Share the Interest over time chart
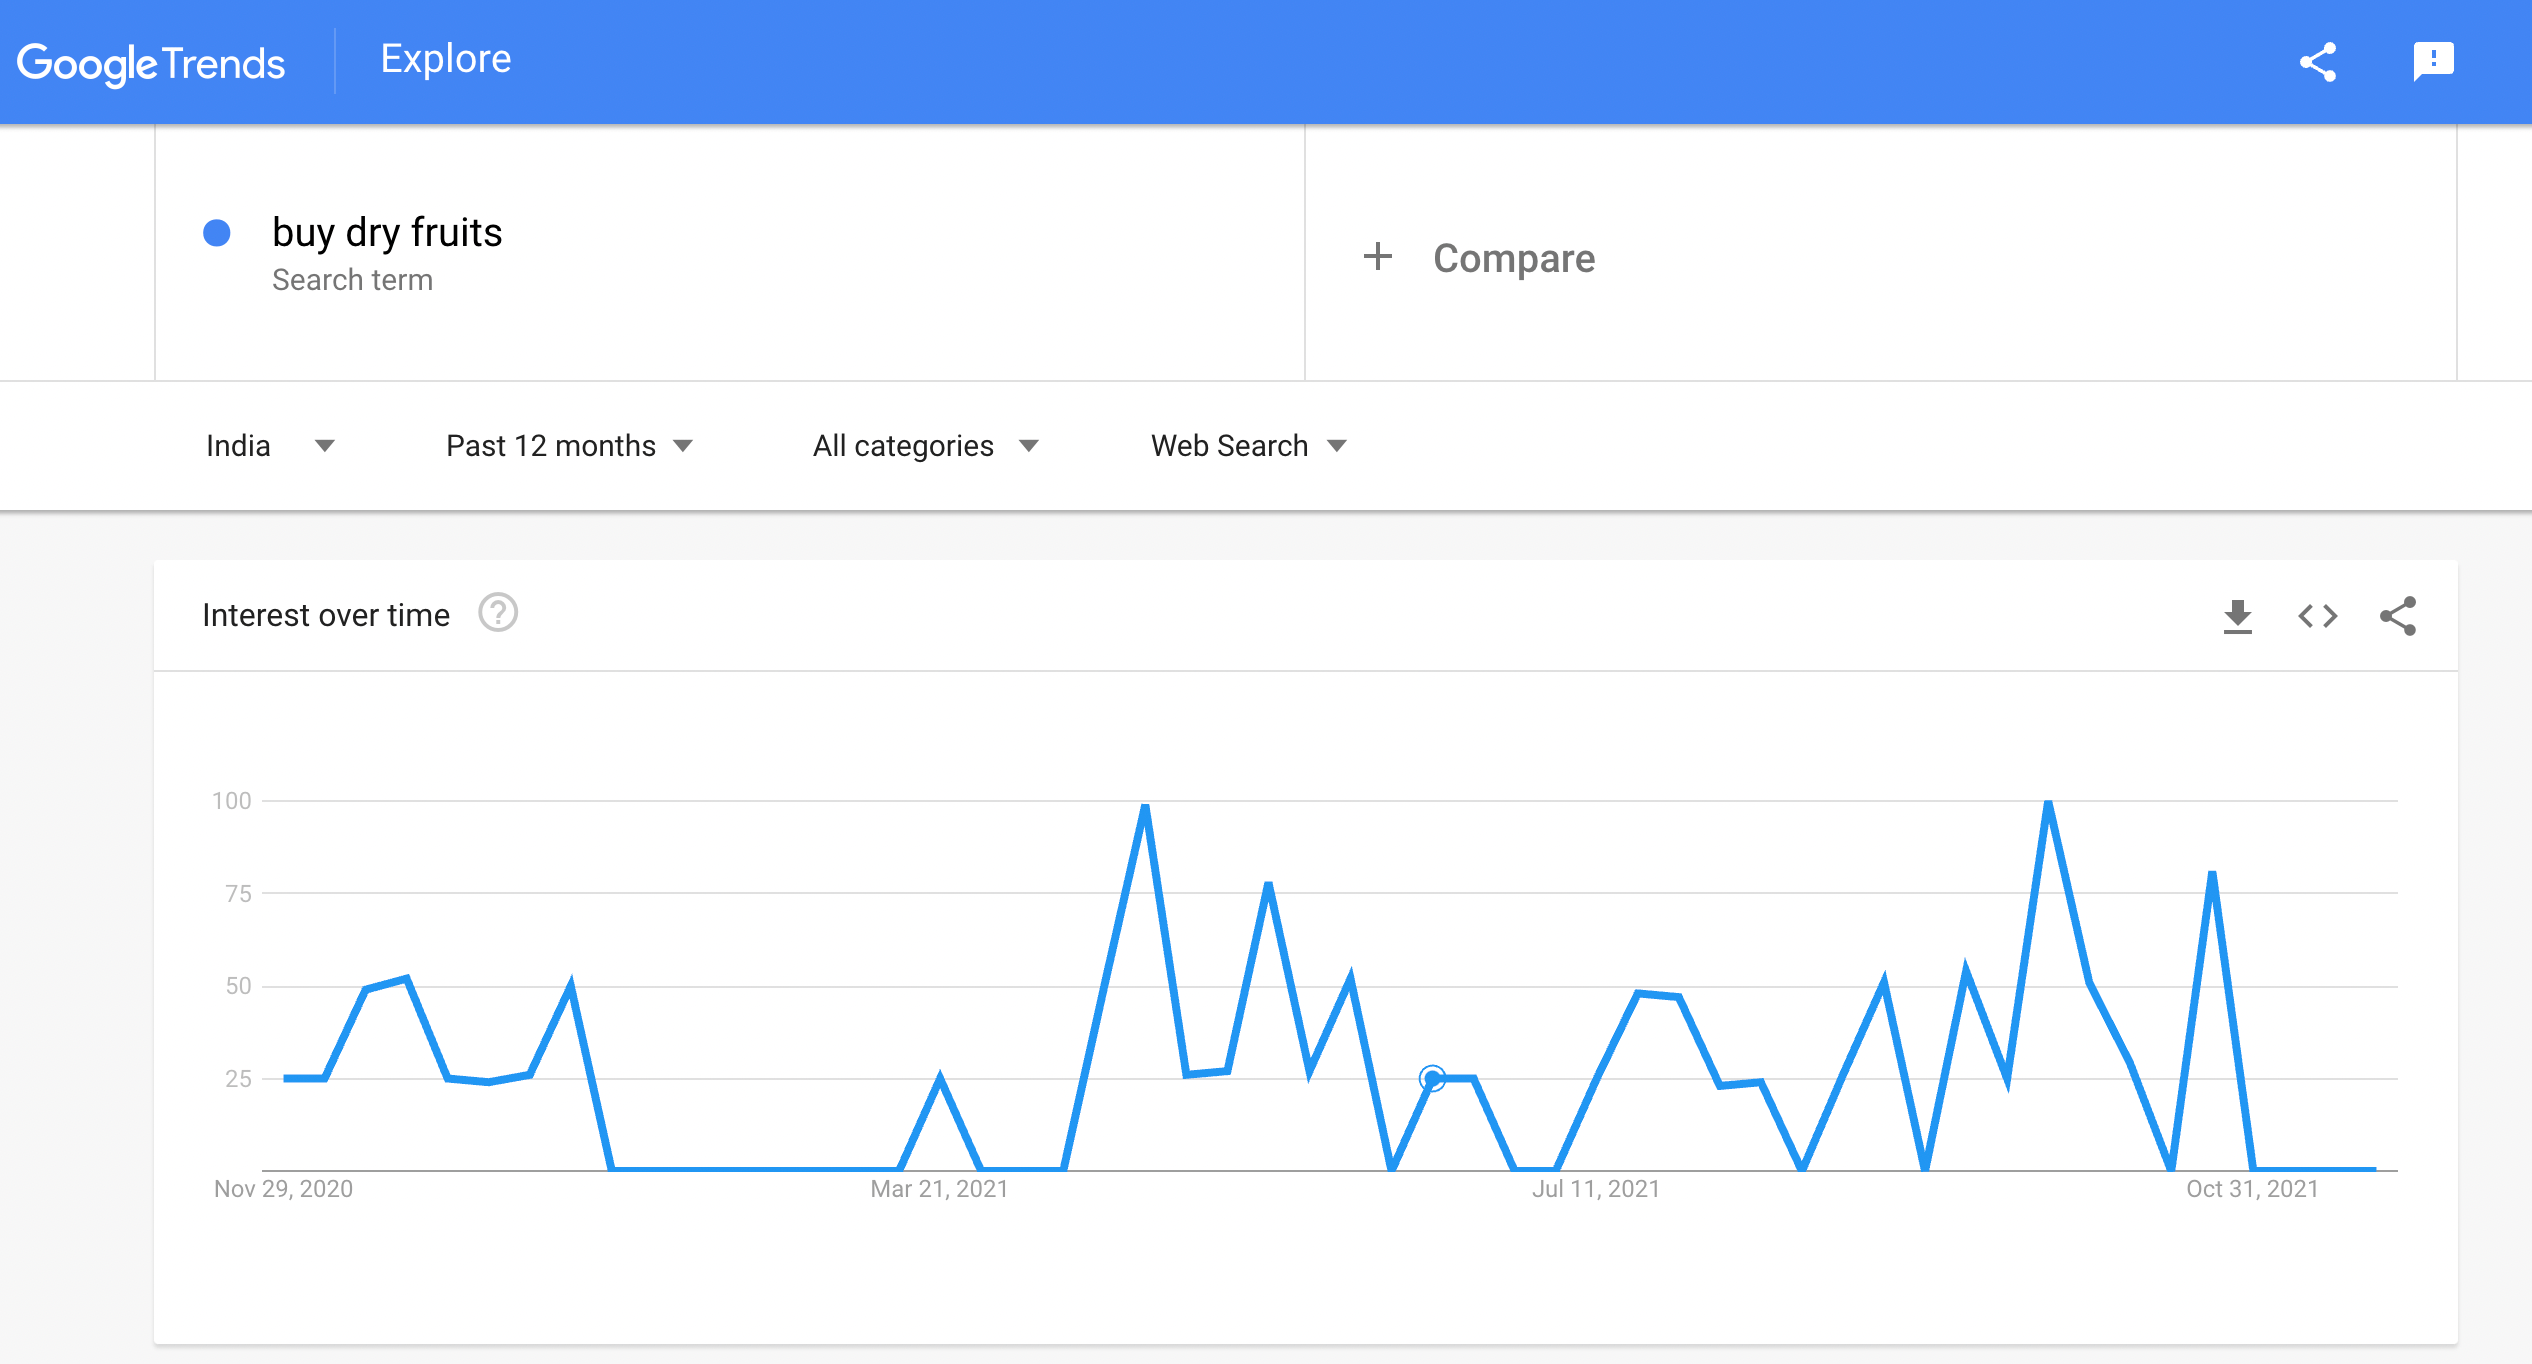 pyautogui.click(x=2397, y=616)
